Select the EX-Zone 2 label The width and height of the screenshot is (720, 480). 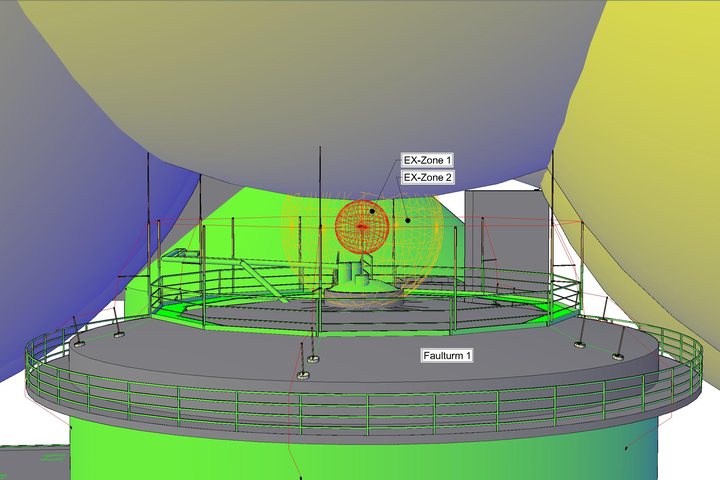(x=428, y=177)
